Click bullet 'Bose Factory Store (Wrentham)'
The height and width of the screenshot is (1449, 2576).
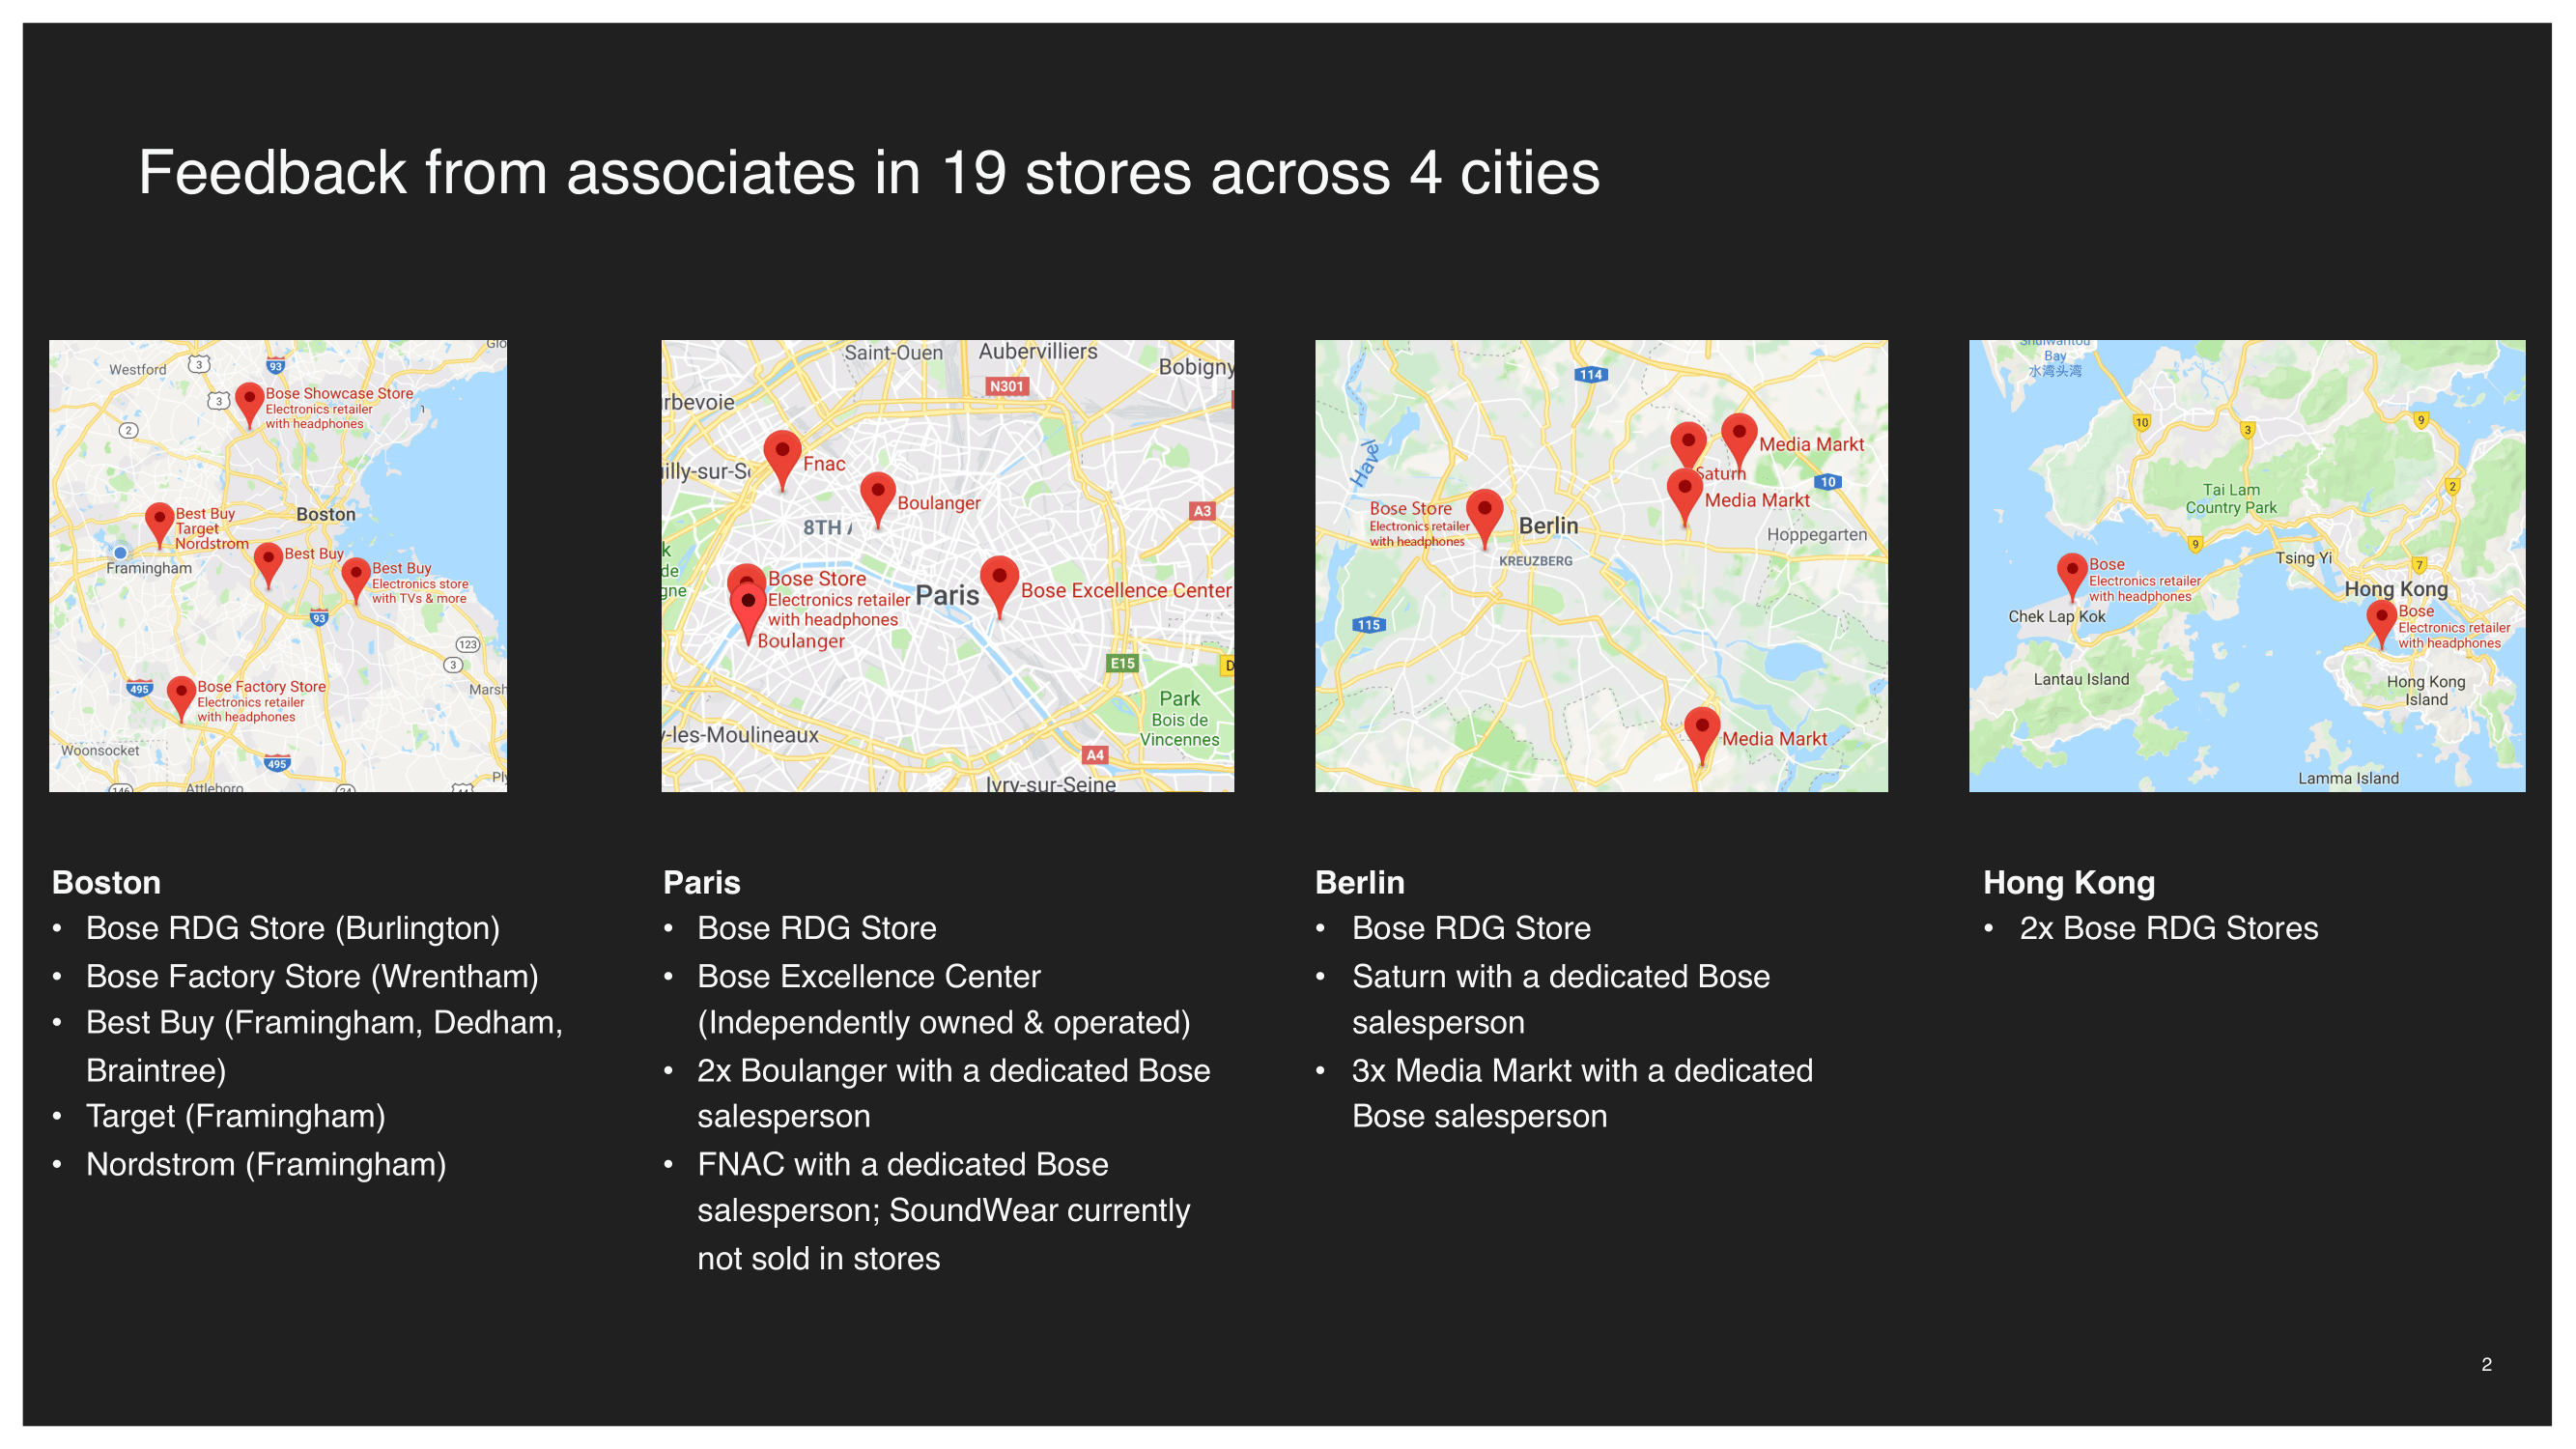pyautogui.click(x=312, y=977)
